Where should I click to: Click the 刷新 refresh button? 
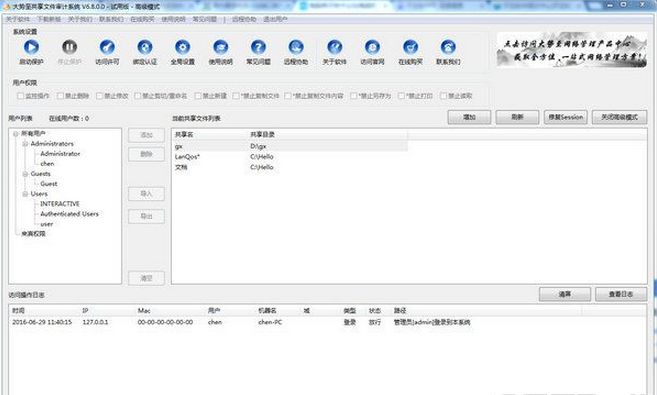[517, 117]
